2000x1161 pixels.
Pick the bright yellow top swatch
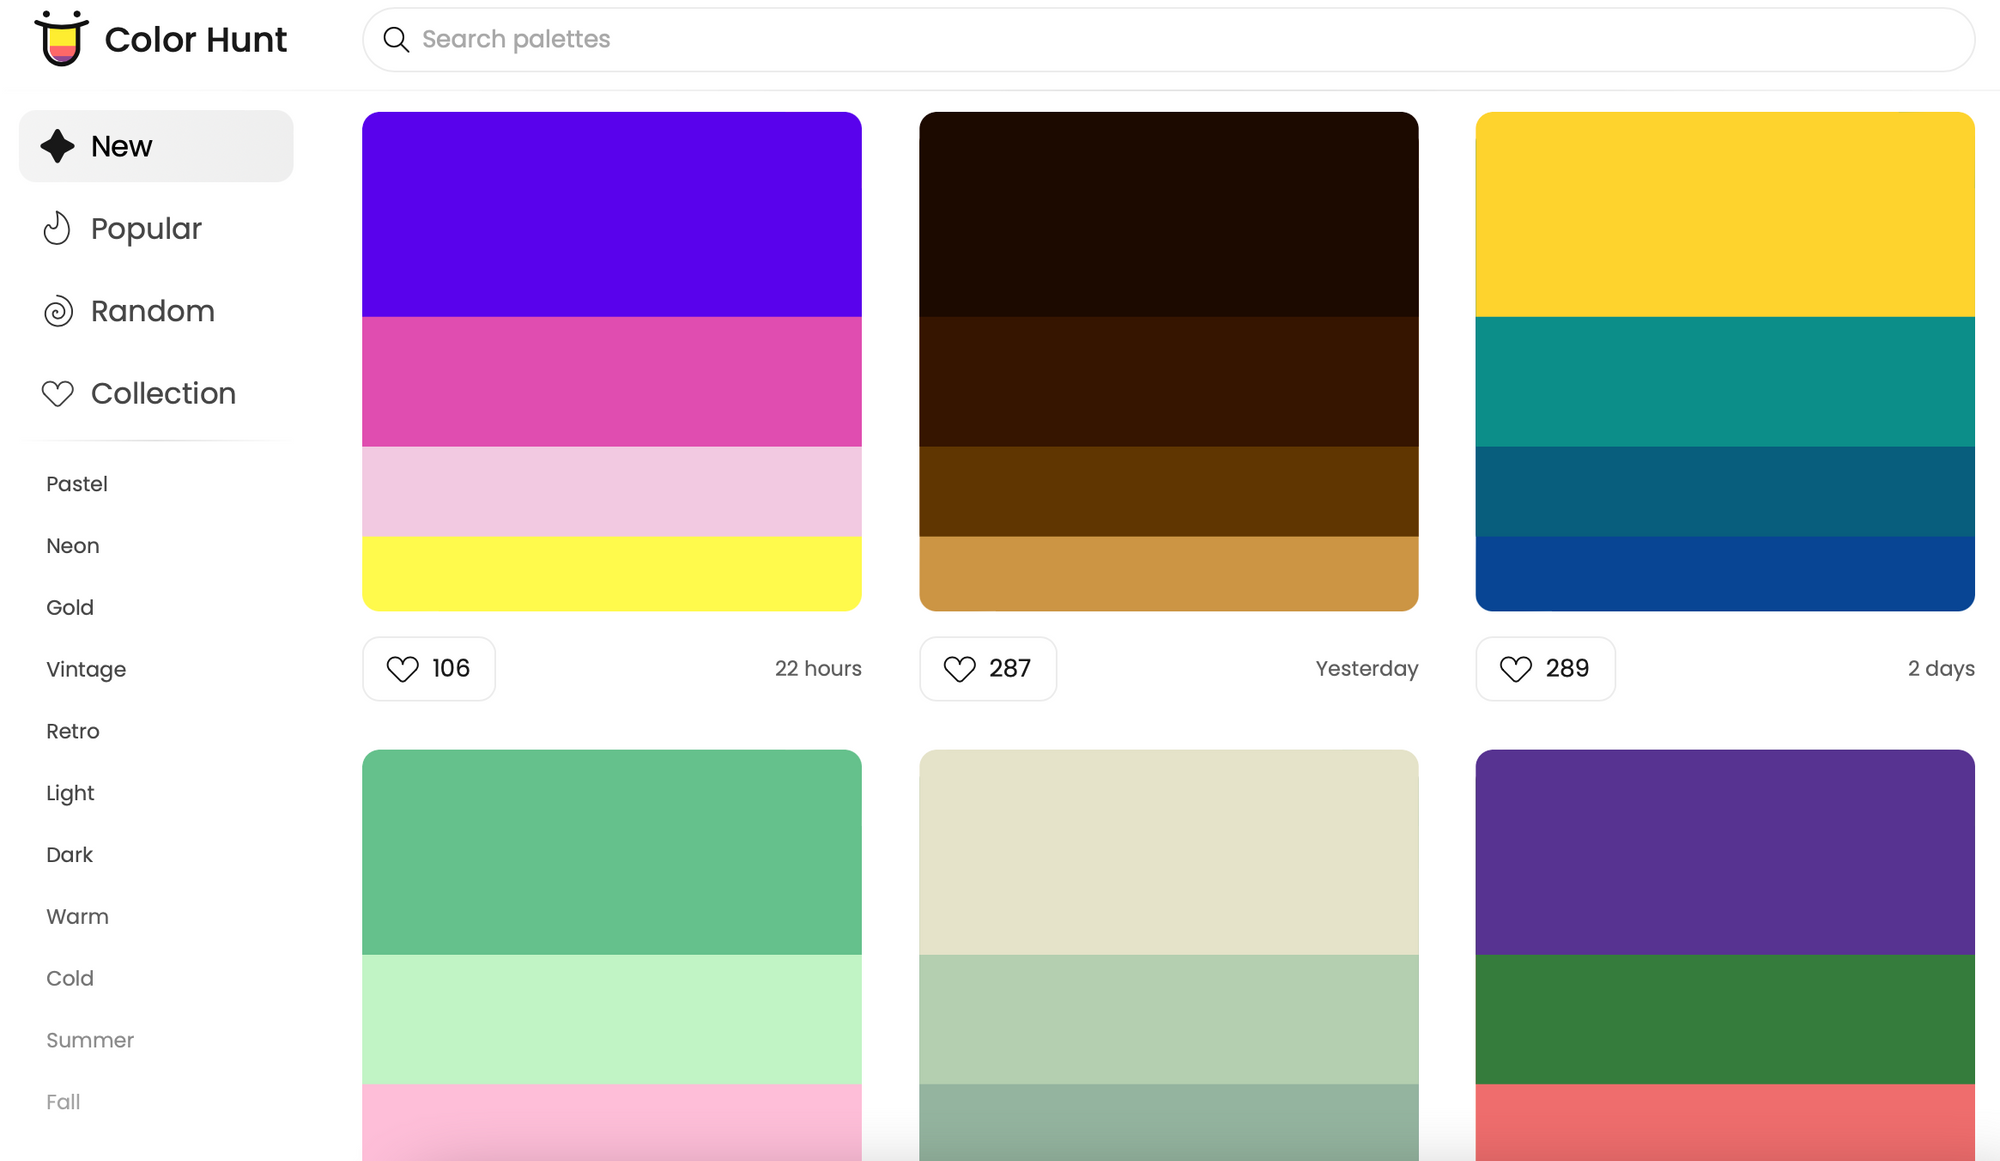pos(1724,214)
